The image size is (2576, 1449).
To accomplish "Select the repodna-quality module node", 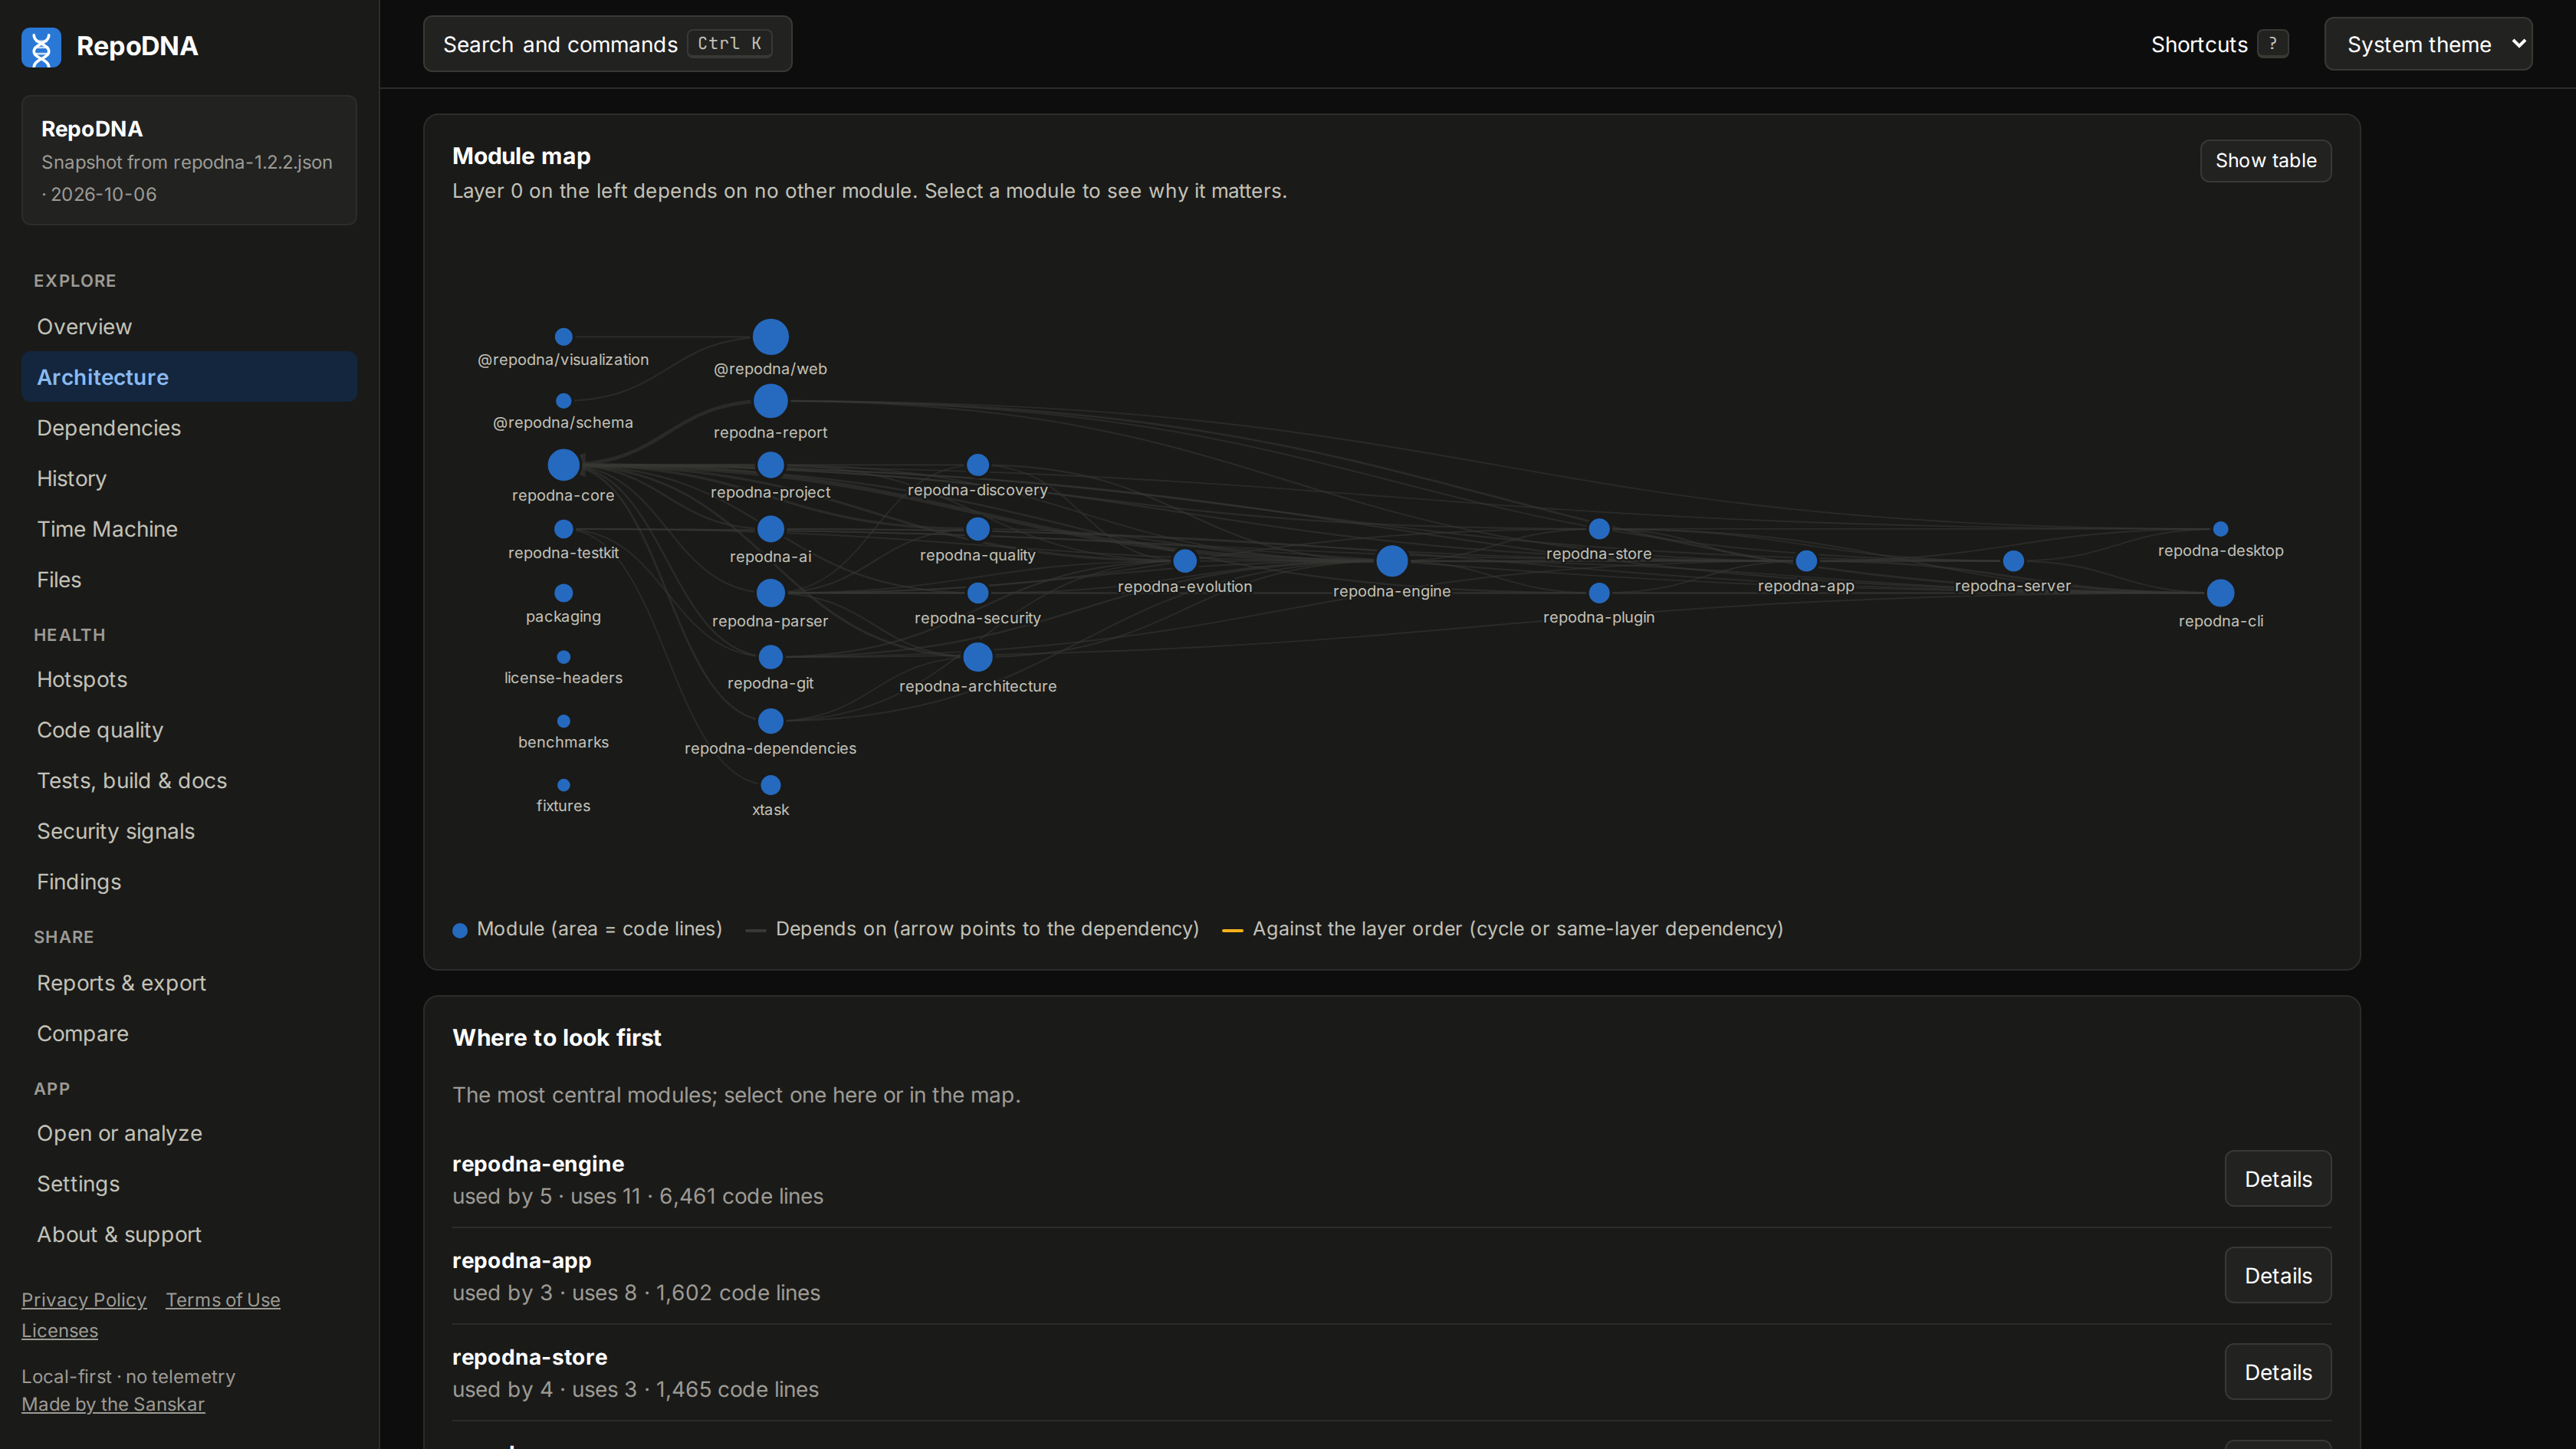I will (977, 529).
